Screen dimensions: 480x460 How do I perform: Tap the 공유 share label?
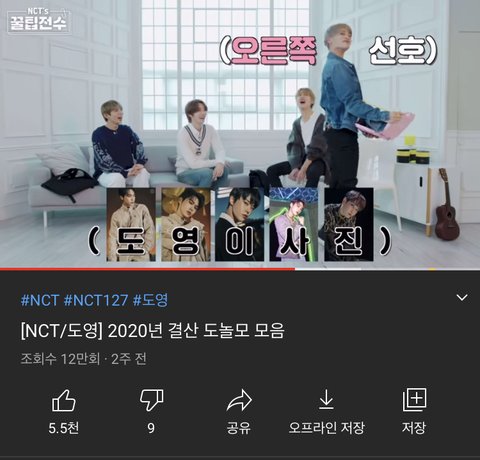coord(239,428)
